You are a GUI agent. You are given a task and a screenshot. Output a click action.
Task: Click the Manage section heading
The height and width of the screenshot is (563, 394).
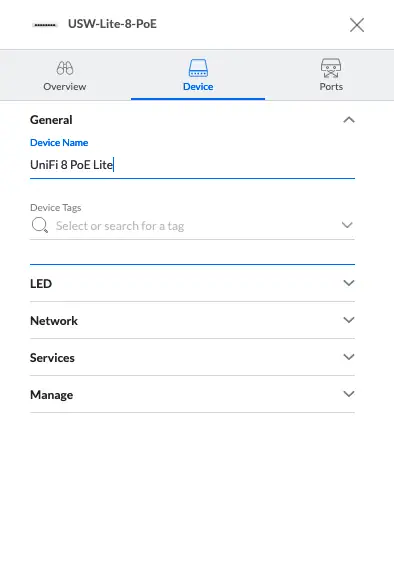pos(52,395)
